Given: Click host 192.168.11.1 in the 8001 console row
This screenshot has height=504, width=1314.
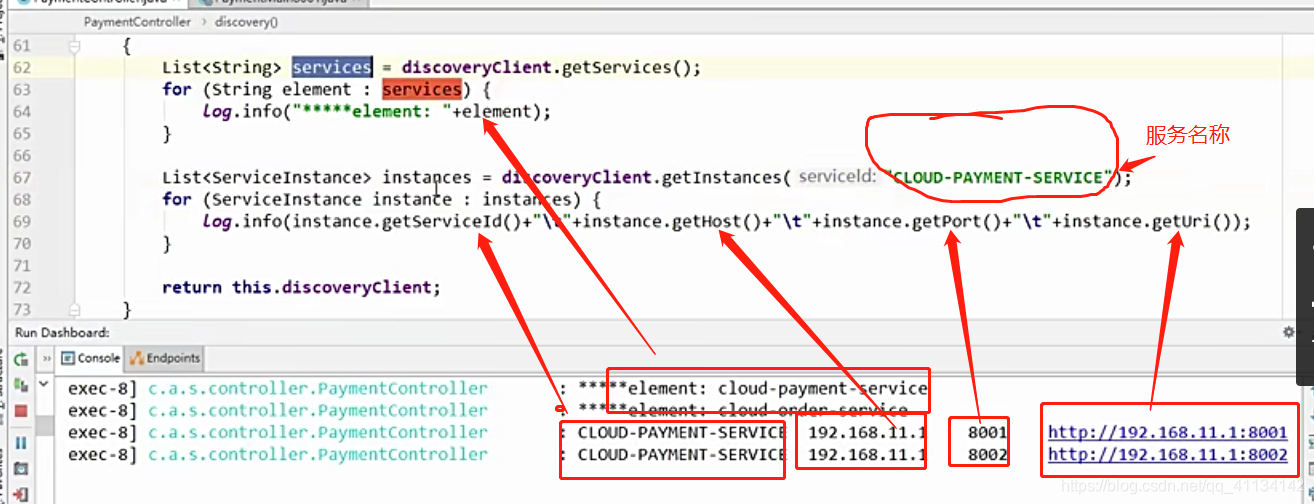Looking at the screenshot, I should tap(867, 433).
